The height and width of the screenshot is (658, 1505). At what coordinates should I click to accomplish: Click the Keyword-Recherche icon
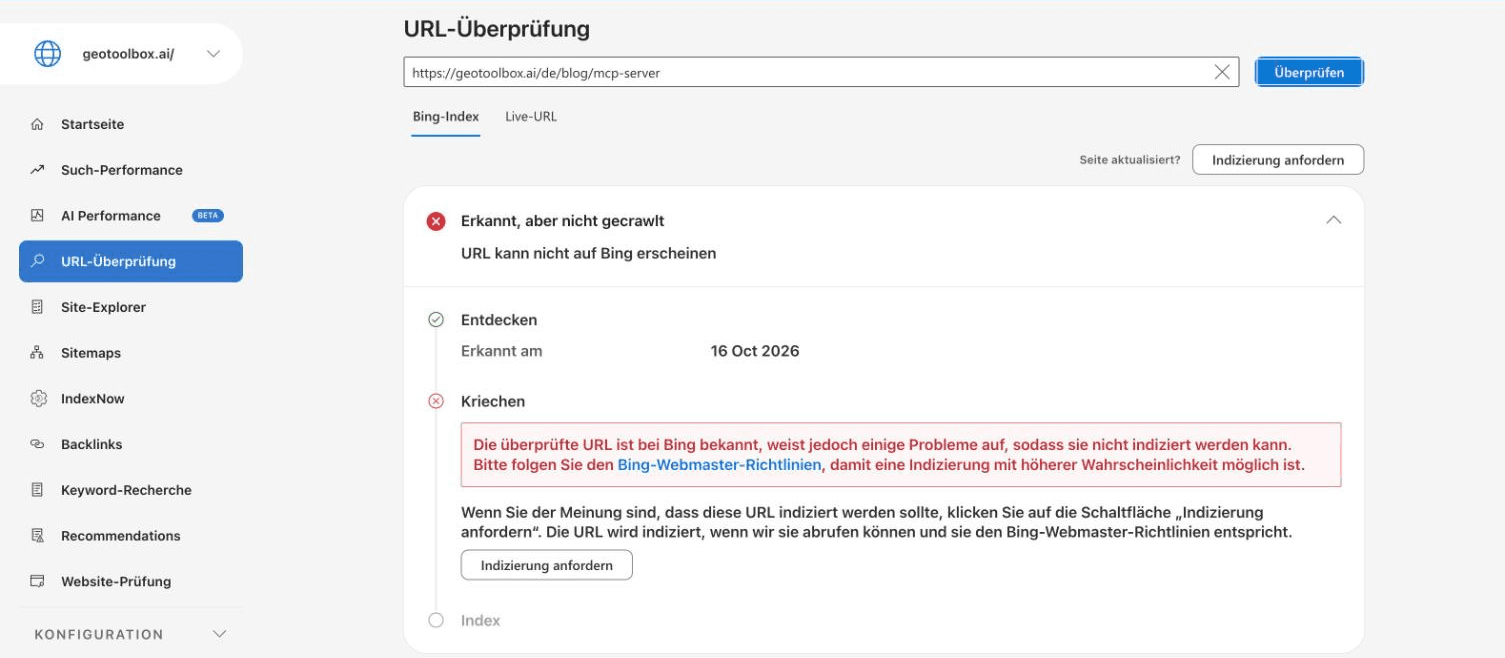tap(38, 490)
